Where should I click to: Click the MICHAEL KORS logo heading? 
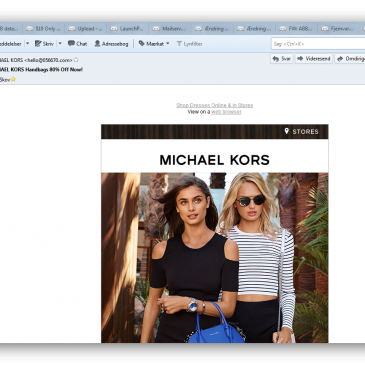point(215,160)
